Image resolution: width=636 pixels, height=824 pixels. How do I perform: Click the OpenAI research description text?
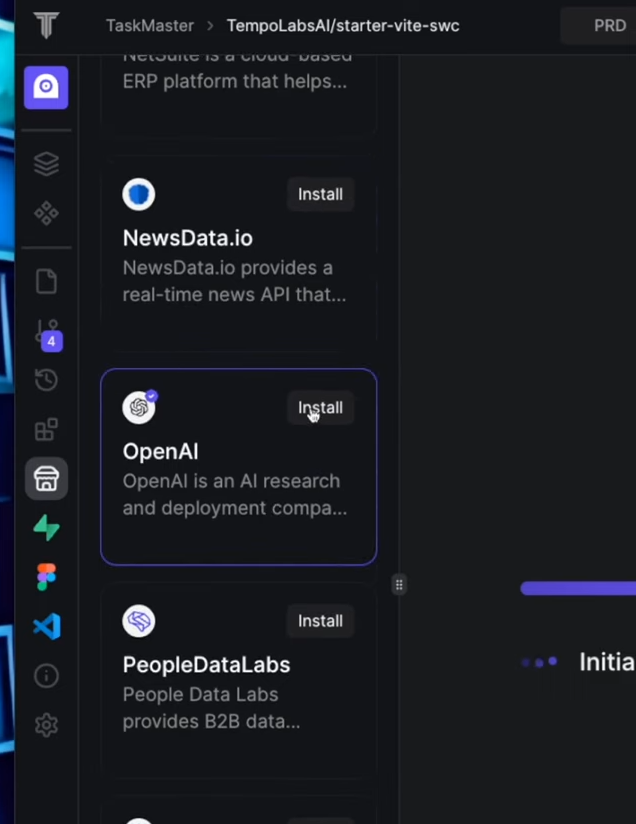pyautogui.click(x=234, y=495)
